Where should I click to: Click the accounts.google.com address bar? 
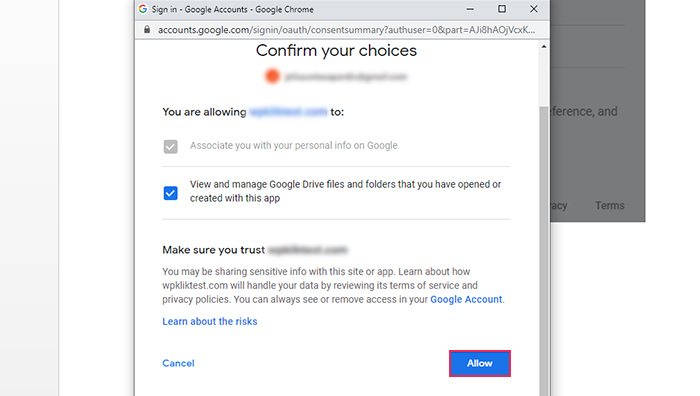click(346, 30)
